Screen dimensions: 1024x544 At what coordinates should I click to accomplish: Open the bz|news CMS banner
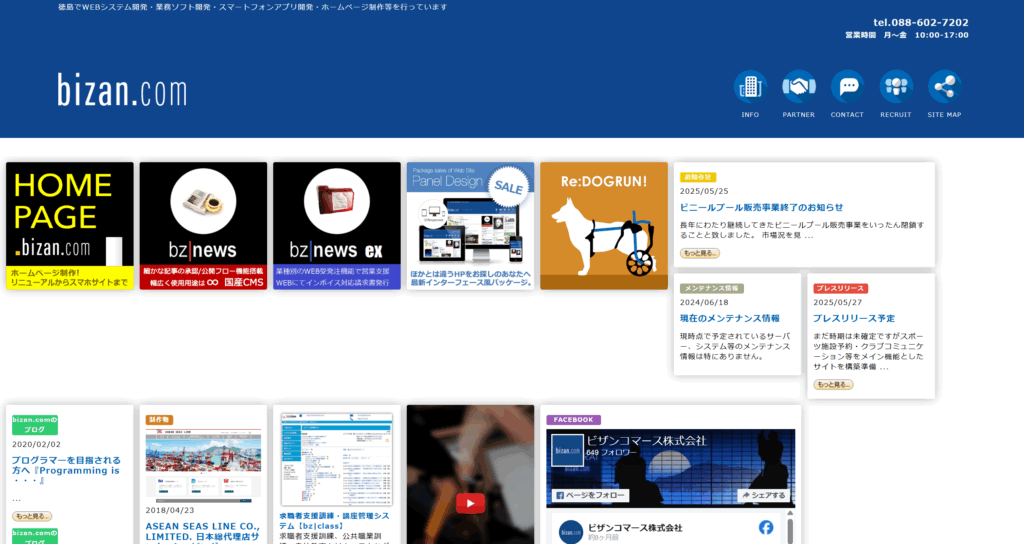click(203, 226)
